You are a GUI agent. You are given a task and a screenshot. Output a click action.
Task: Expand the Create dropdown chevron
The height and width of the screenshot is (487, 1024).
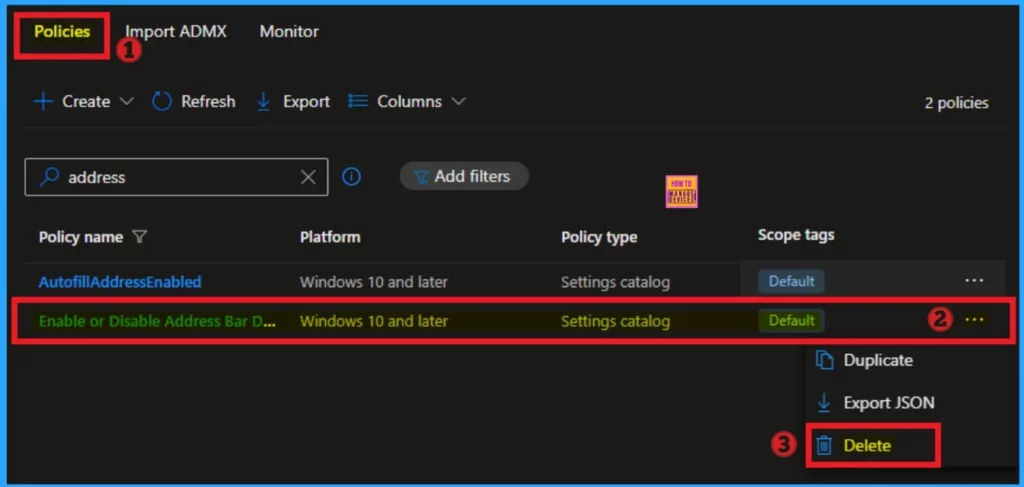pyautogui.click(x=127, y=102)
